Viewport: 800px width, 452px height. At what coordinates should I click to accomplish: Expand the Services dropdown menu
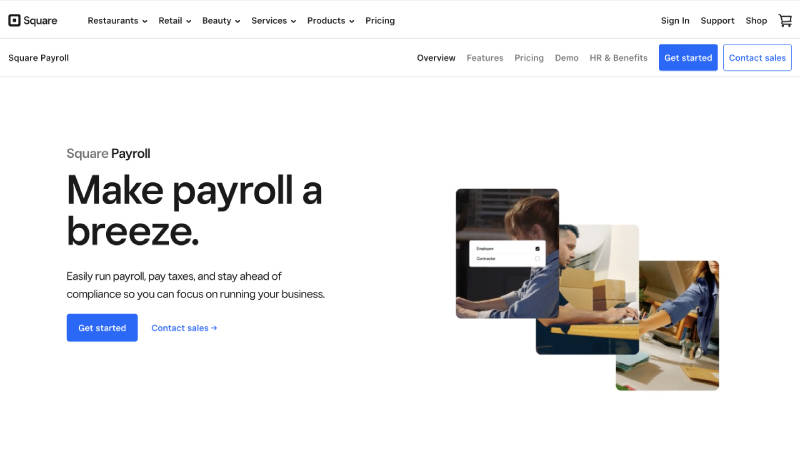pos(273,20)
